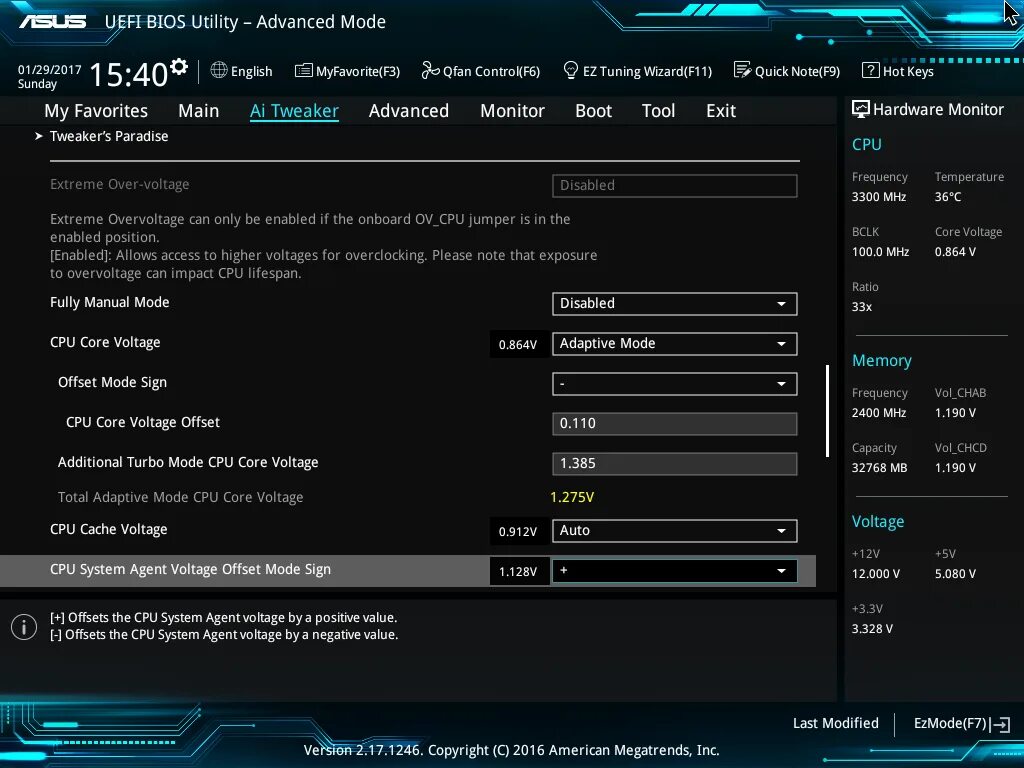Click the Memory section heading

click(882, 360)
